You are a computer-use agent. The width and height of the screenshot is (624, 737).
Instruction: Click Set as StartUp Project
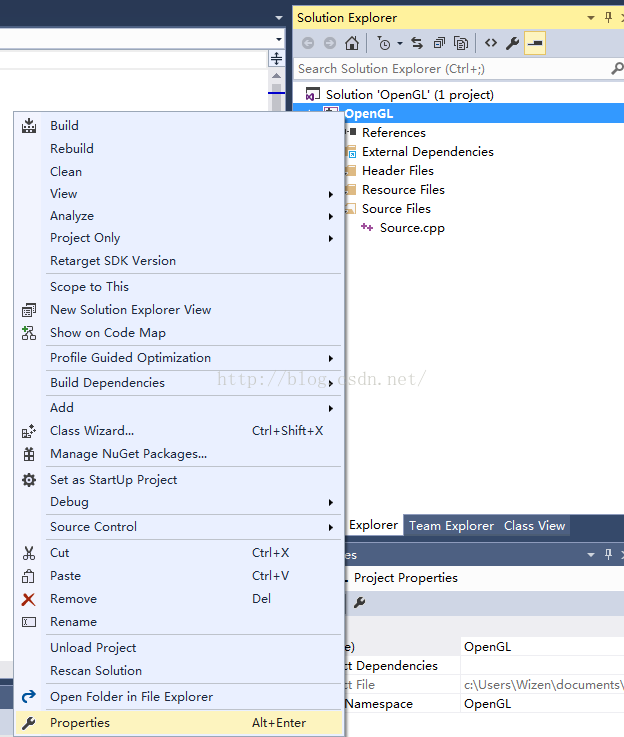[x=179, y=479]
